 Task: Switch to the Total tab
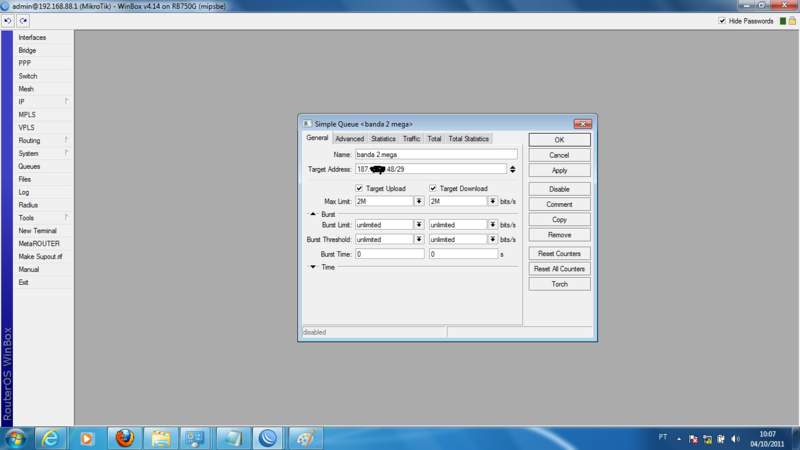[434, 139]
